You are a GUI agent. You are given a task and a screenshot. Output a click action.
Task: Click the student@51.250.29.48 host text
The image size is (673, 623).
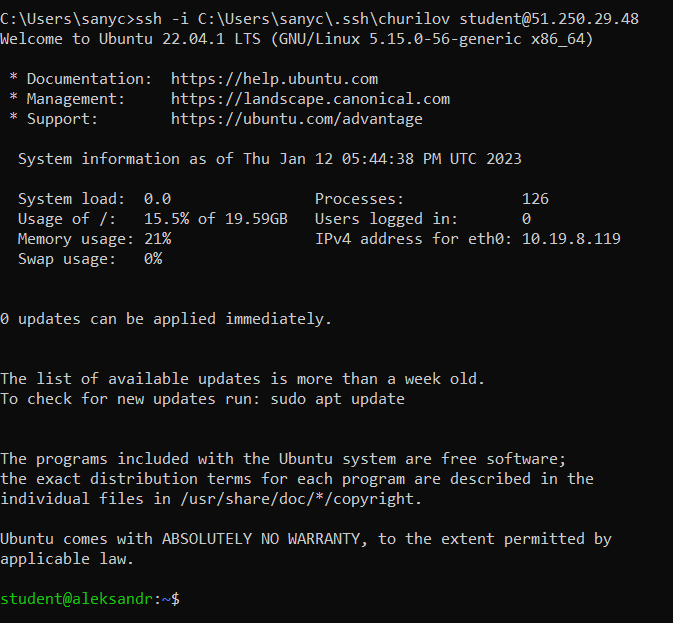(x=549, y=19)
